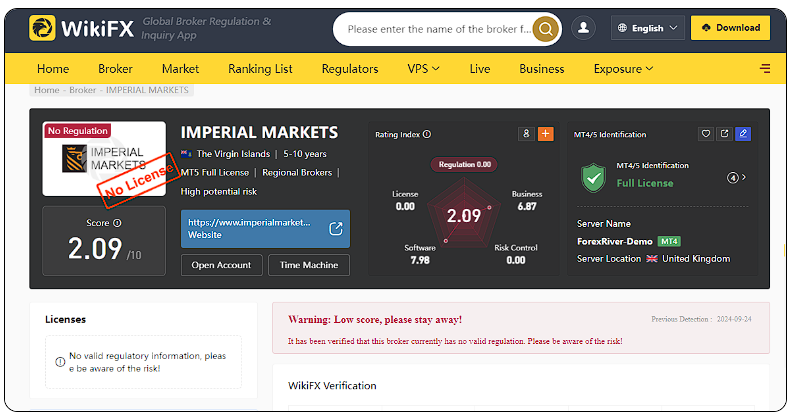Click the Score info icon
The width and height of the screenshot is (794, 419).
(117, 223)
